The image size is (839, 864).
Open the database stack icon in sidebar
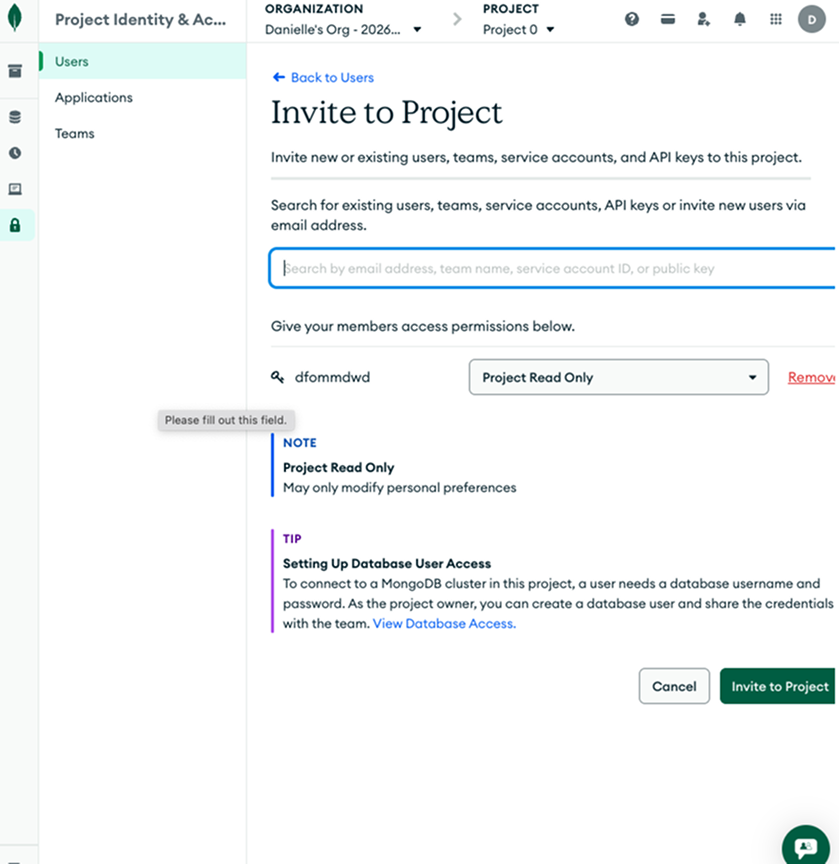(x=15, y=117)
